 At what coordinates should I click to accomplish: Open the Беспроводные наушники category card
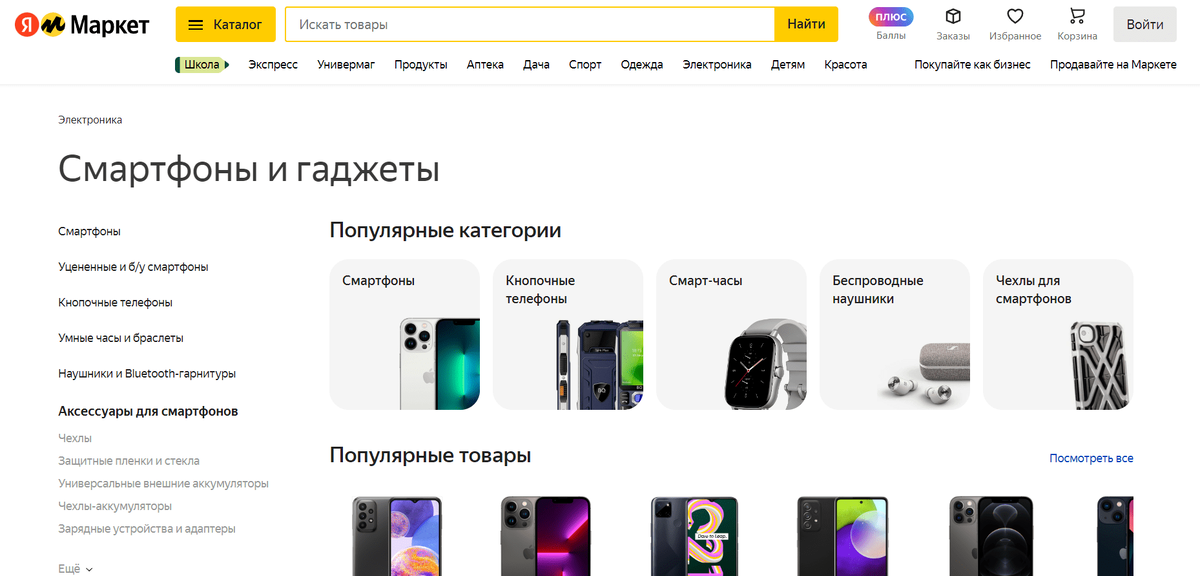click(x=895, y=334)
